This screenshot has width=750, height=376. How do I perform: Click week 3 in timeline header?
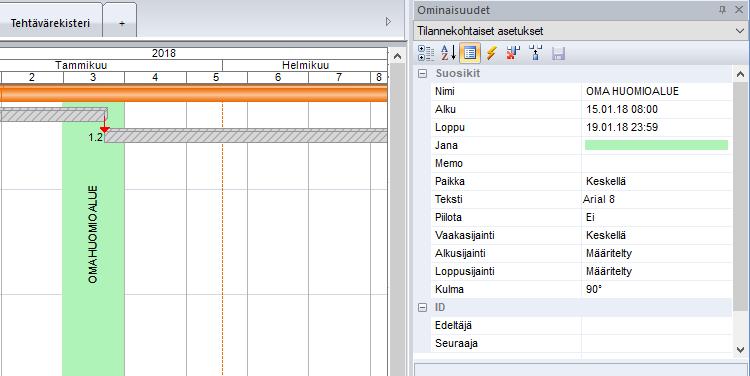[x=93, y=77]
